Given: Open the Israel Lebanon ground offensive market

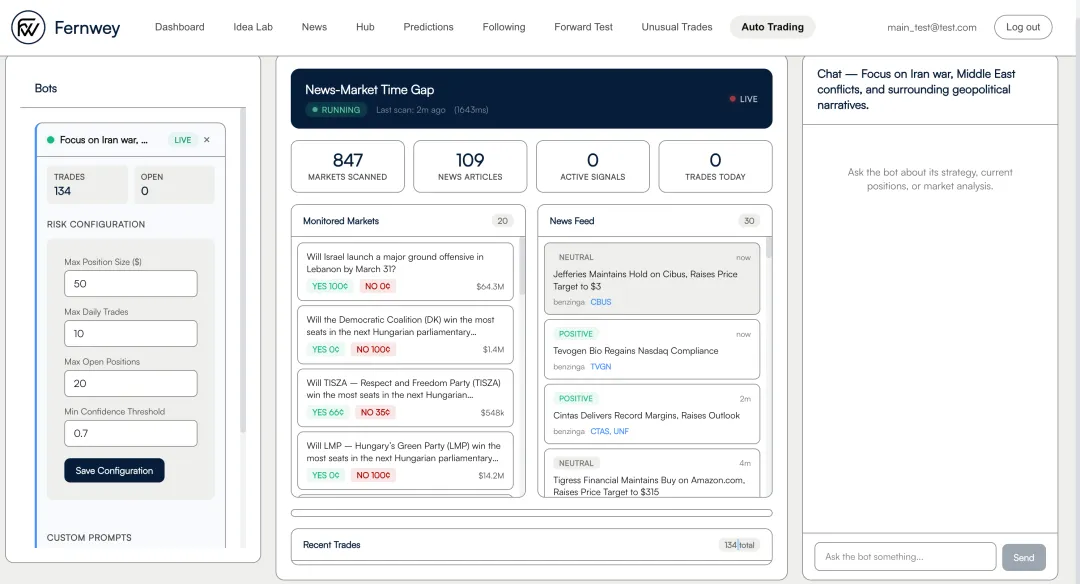Looking at the screenshot, I should [x=405, y=271].
